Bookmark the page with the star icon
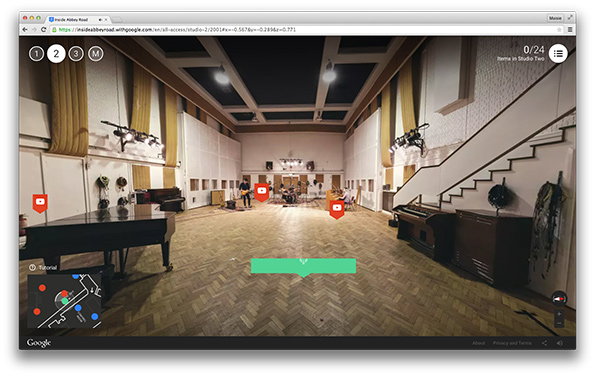 tap(559, 30)
